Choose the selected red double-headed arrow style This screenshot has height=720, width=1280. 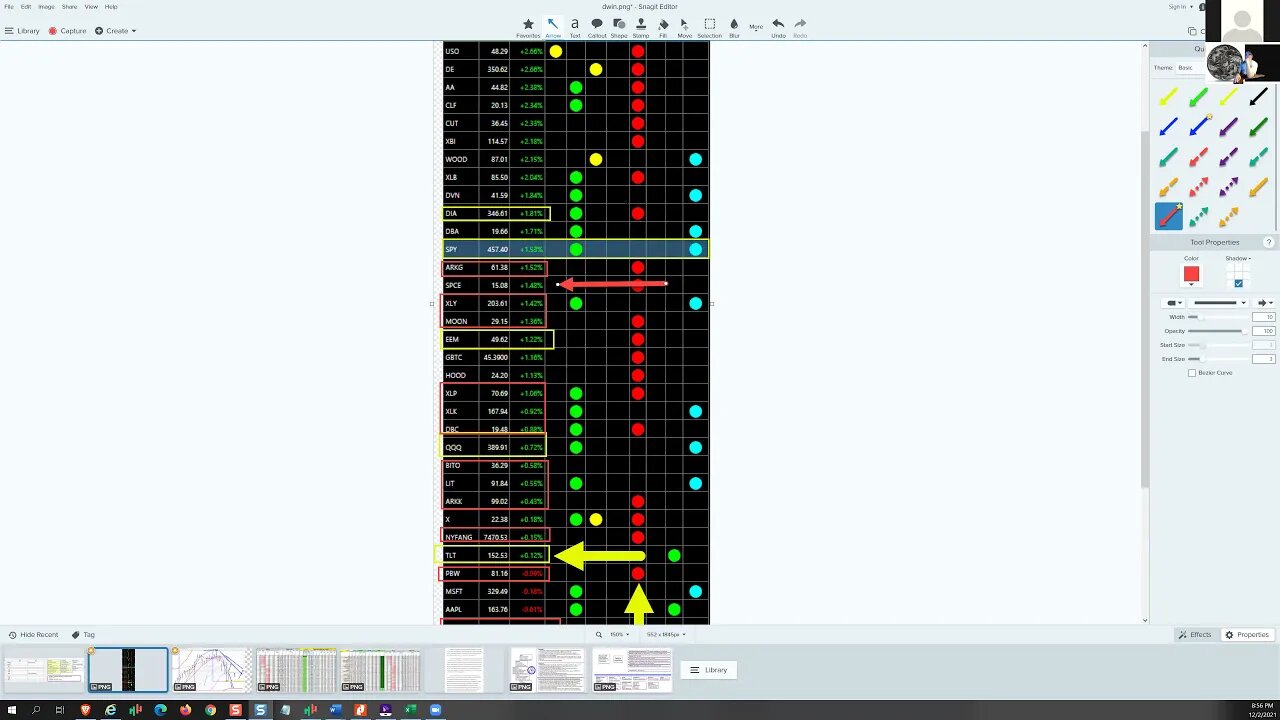click(1169, 216)
